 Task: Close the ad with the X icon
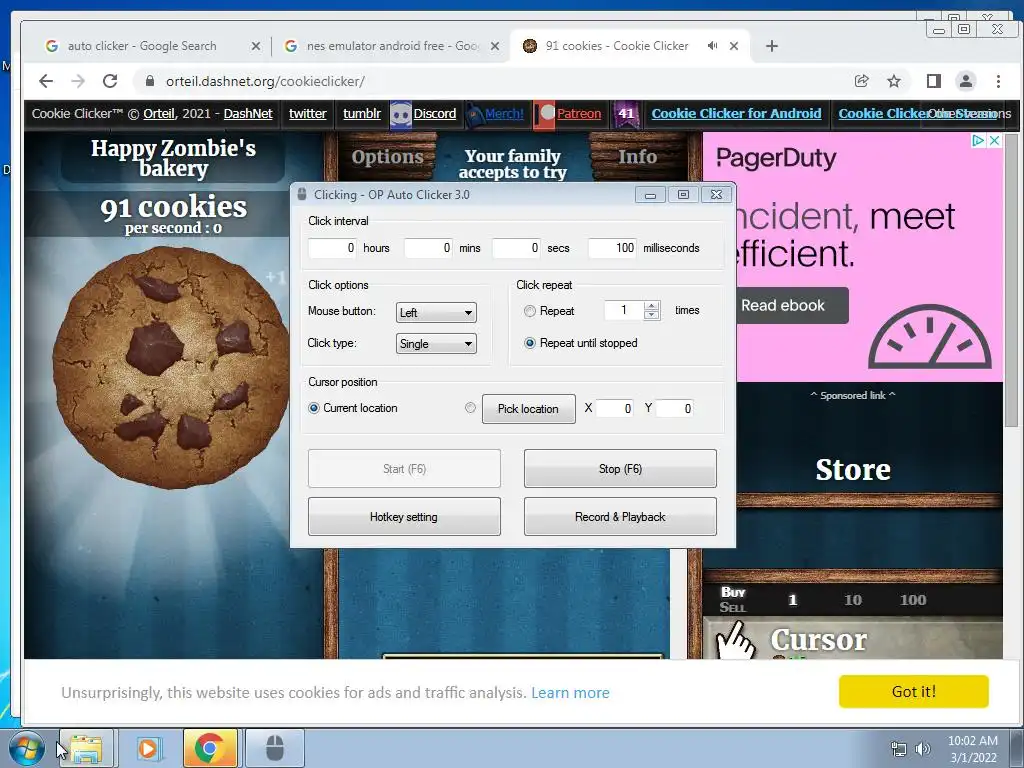point(994,140)
